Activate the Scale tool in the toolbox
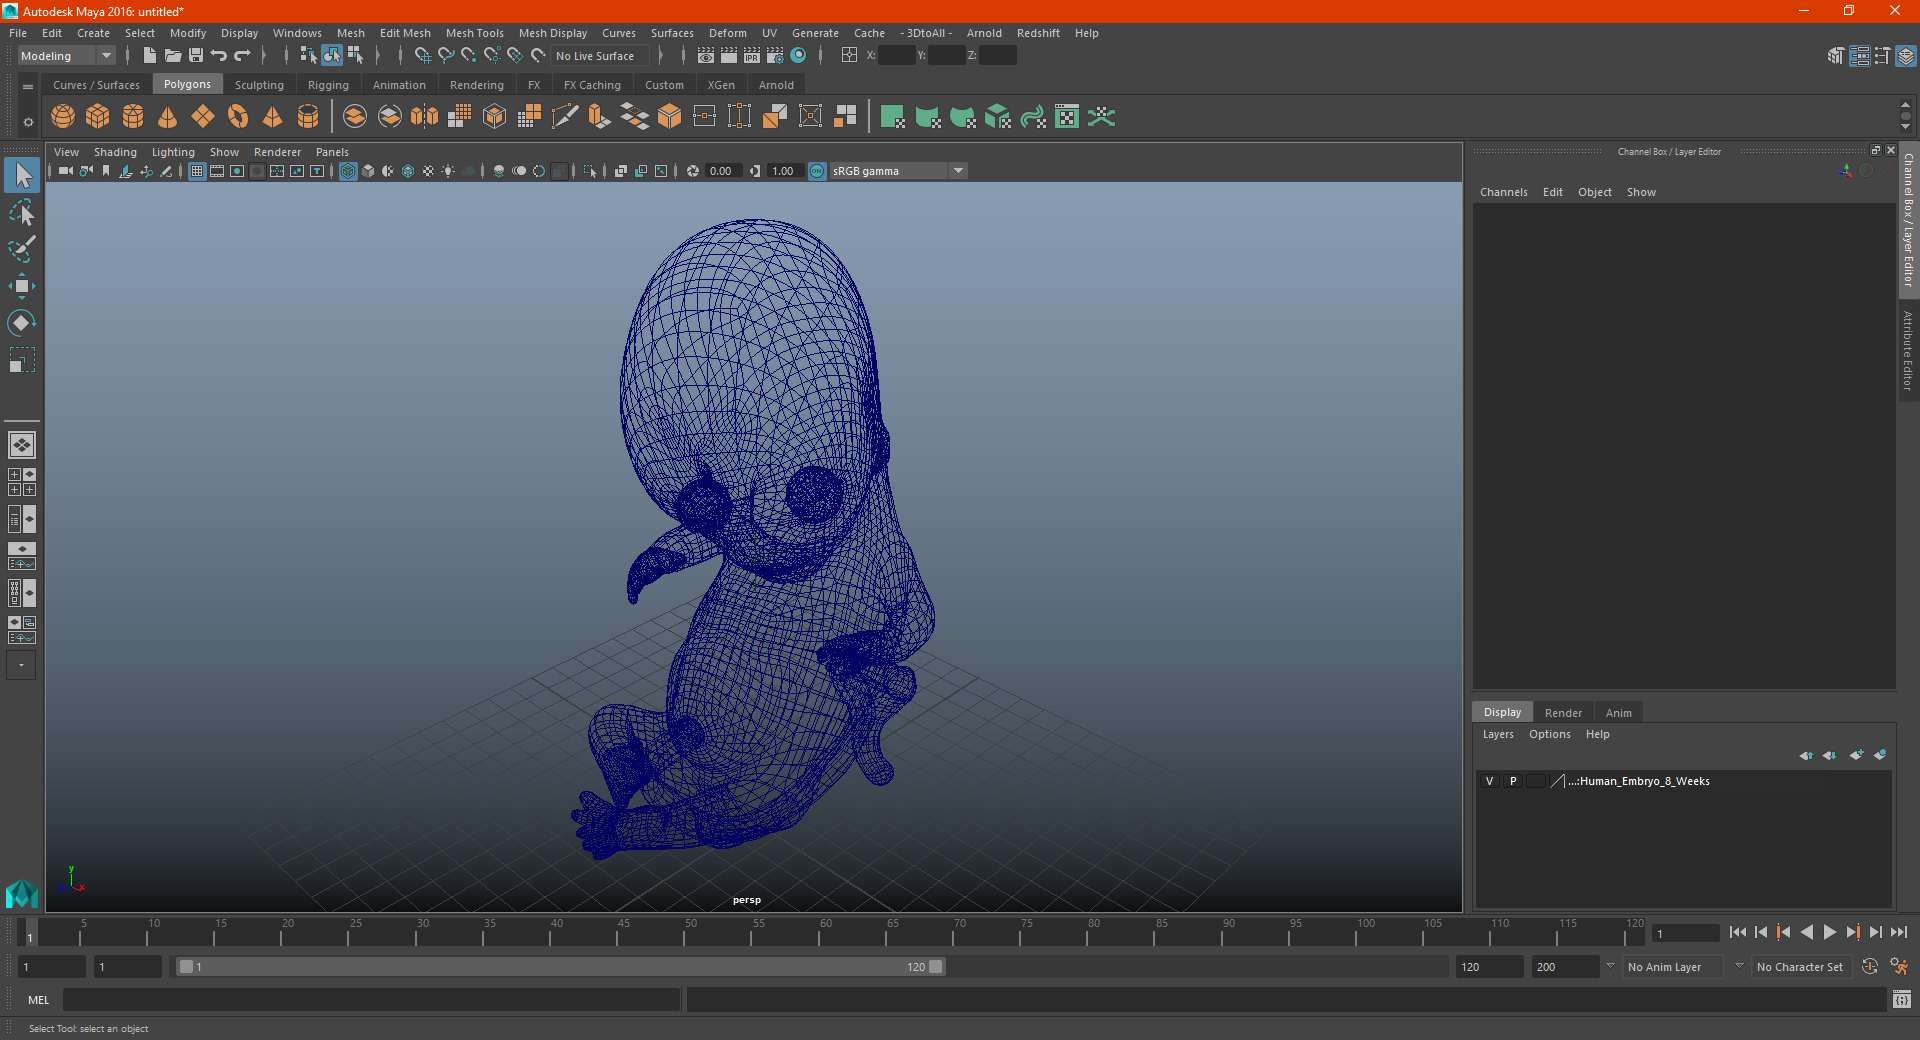Screen dimensions: 1920x1040 (x=21, y=360)
